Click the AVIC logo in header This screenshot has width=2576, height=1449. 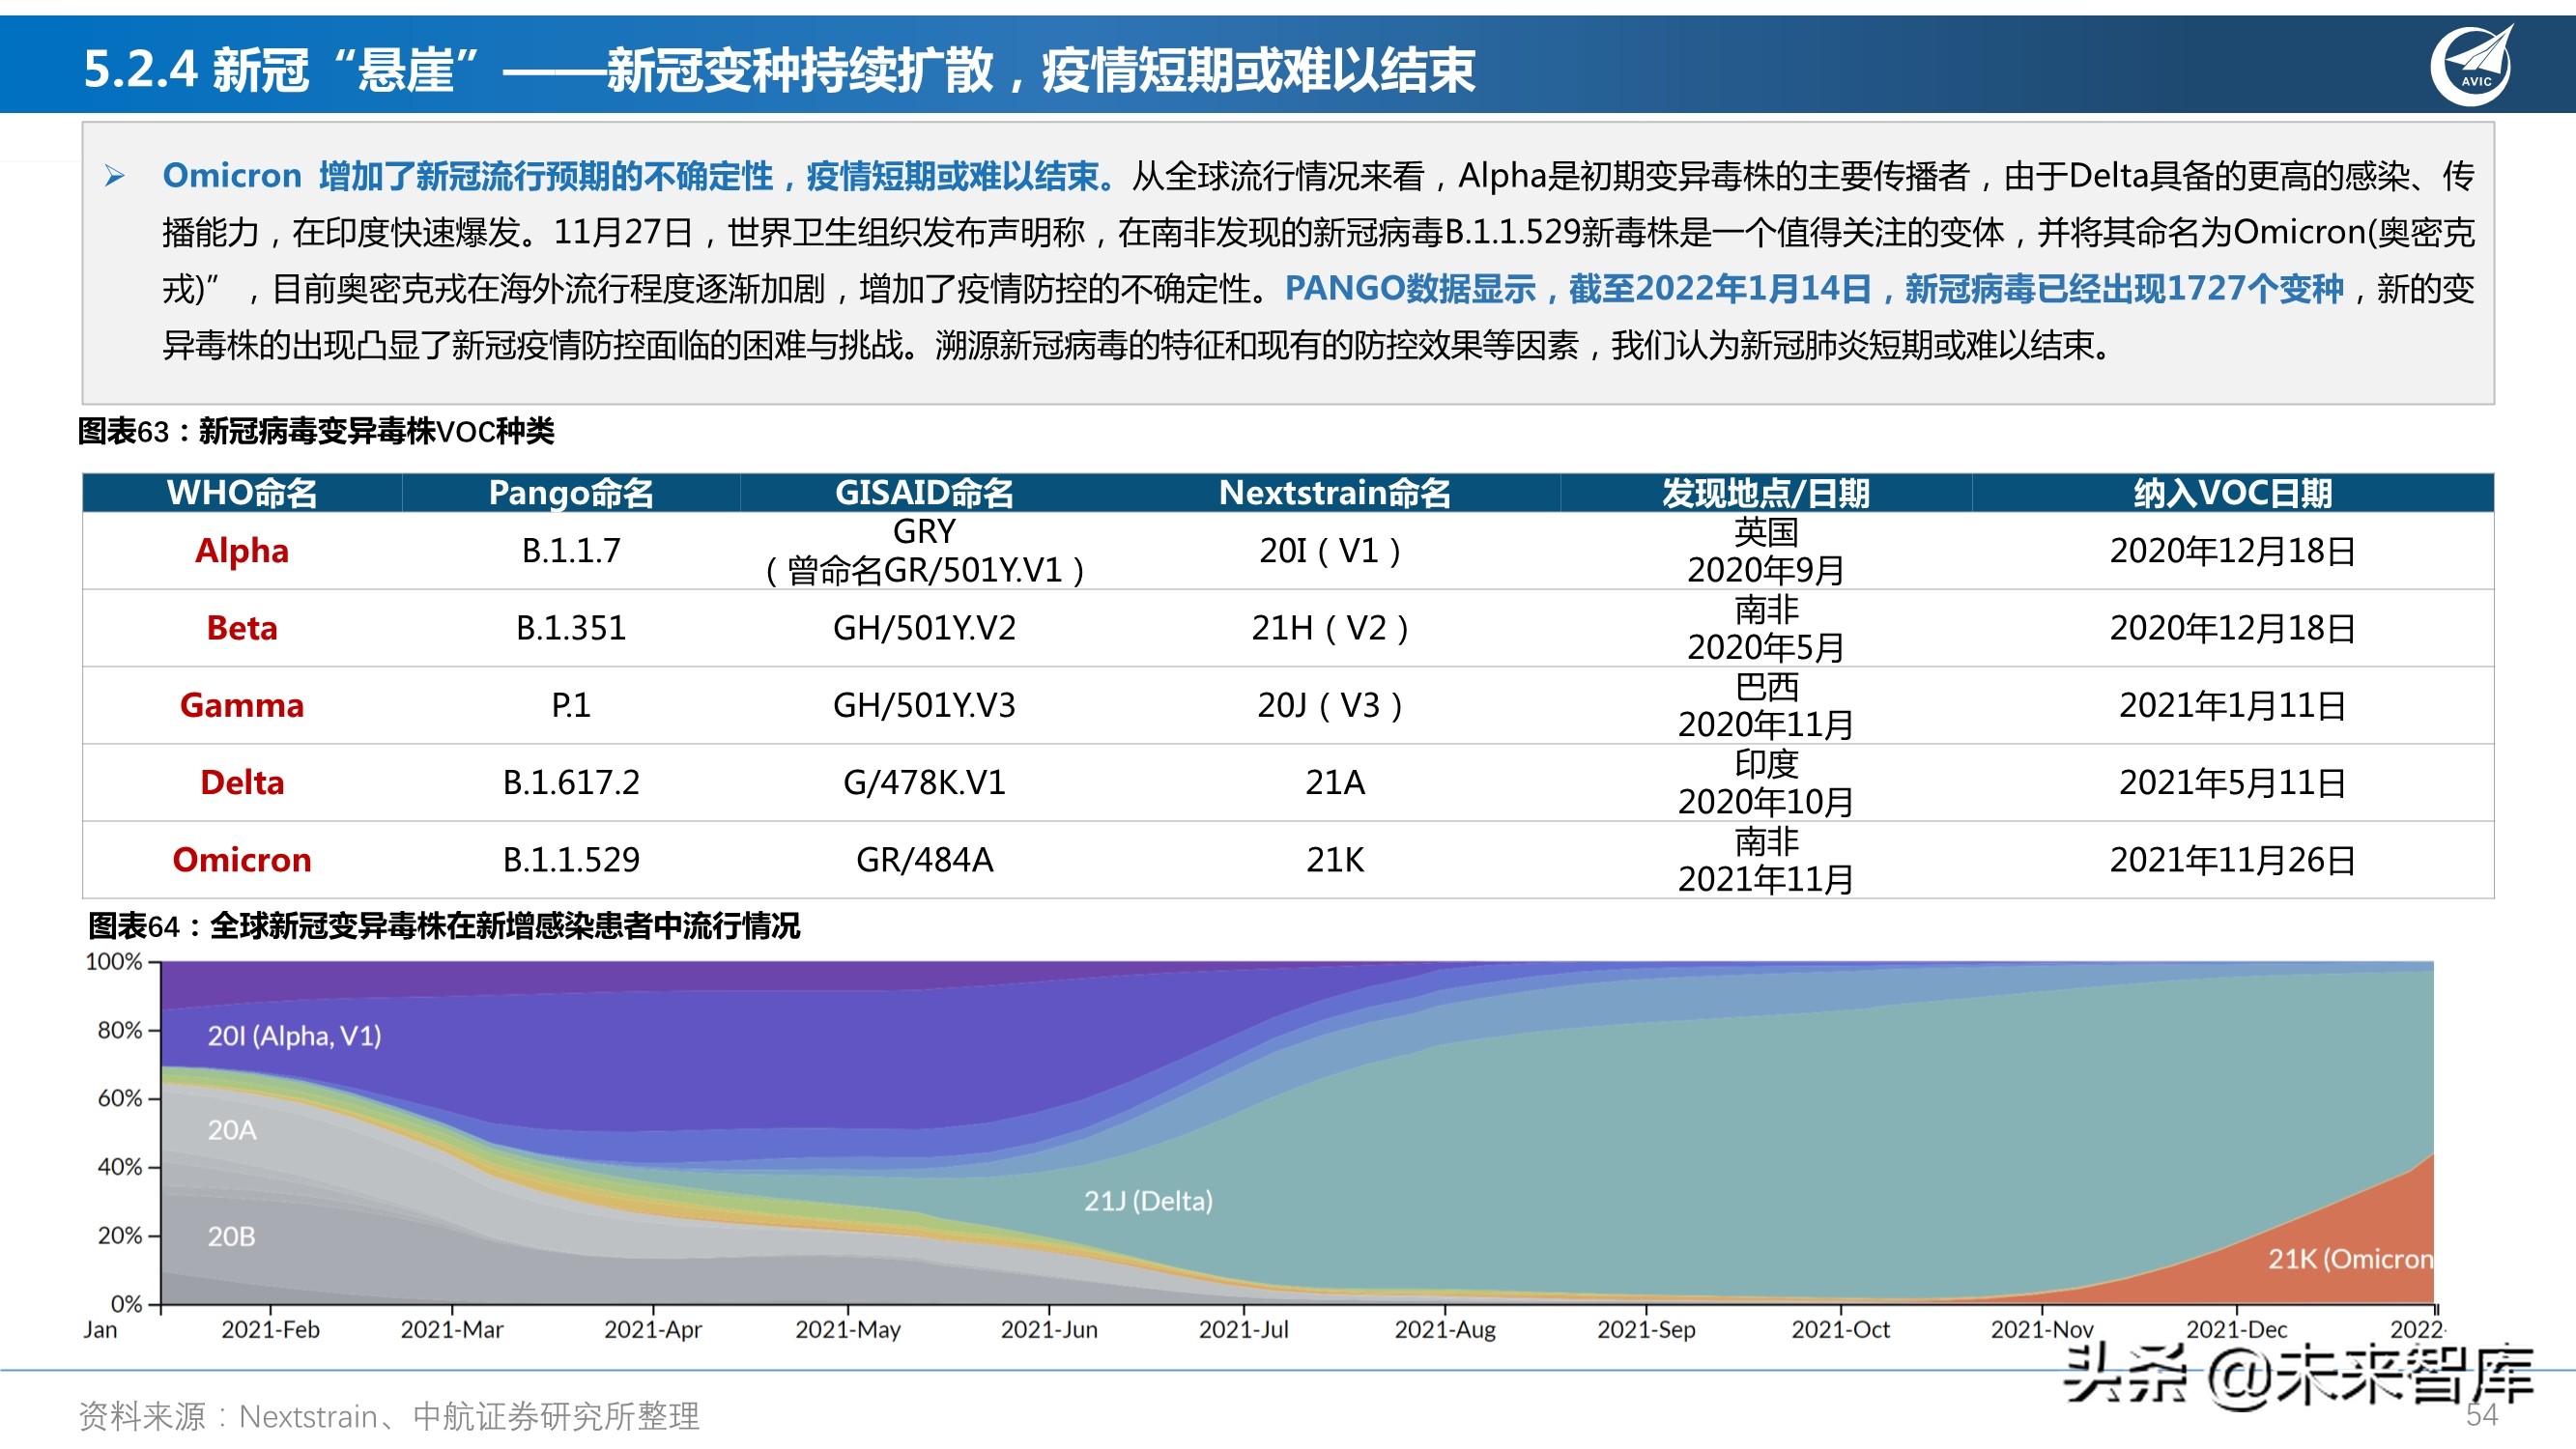pyautogui.click(x=2471, y=65)
